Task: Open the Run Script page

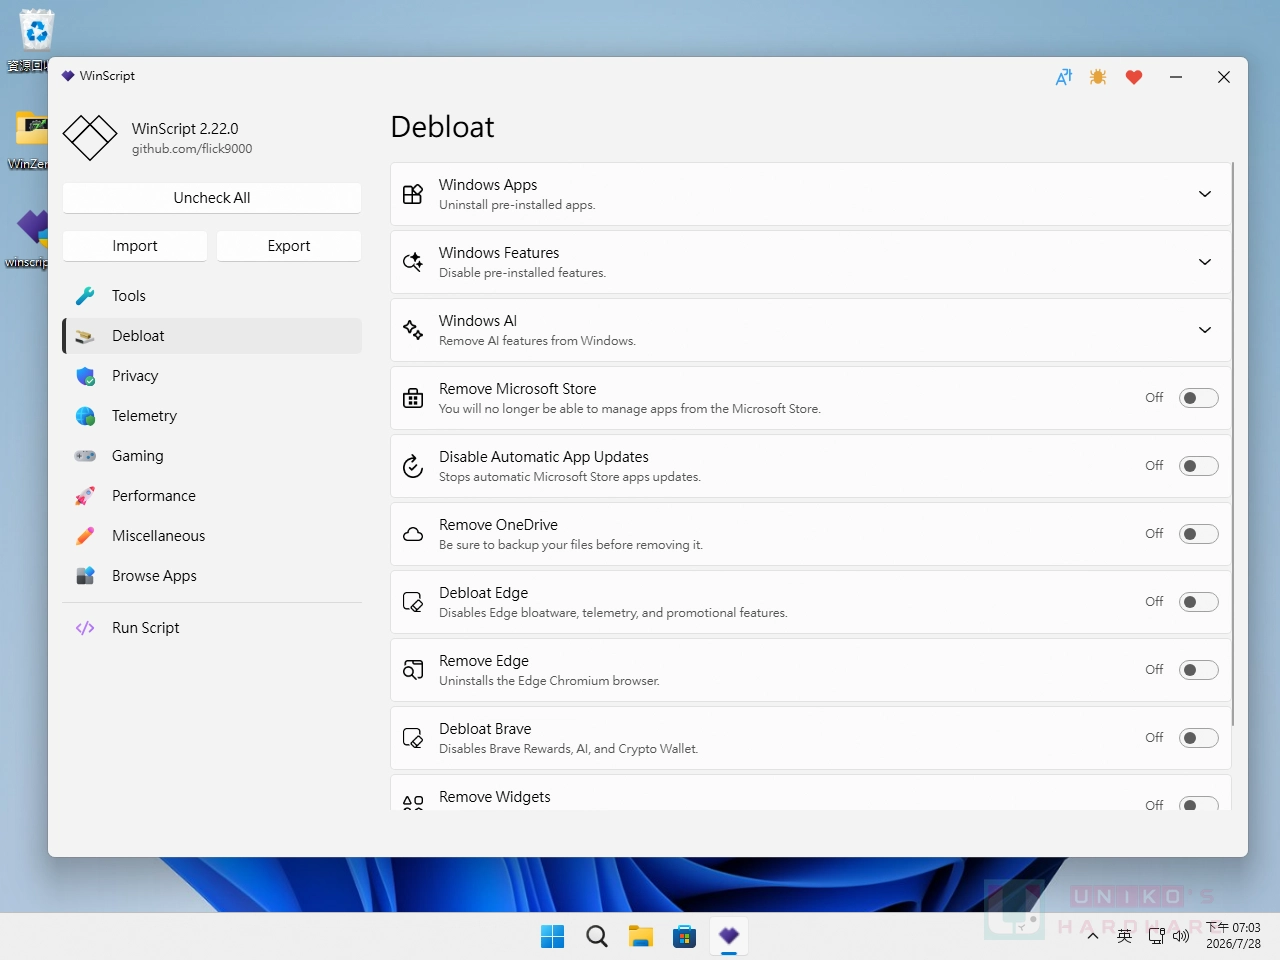Action: [212, 628]
